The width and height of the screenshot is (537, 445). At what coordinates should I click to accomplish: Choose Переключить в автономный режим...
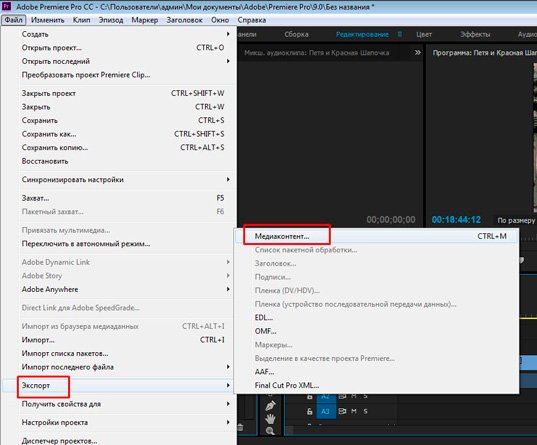point(119,244)
